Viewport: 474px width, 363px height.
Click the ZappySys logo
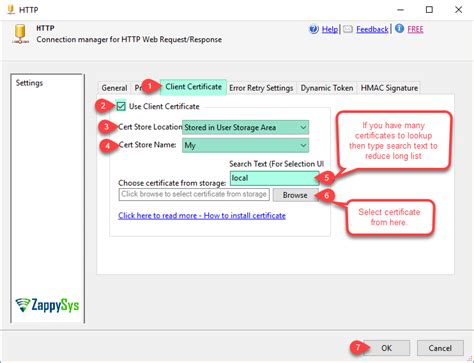(x=47, y=305)
